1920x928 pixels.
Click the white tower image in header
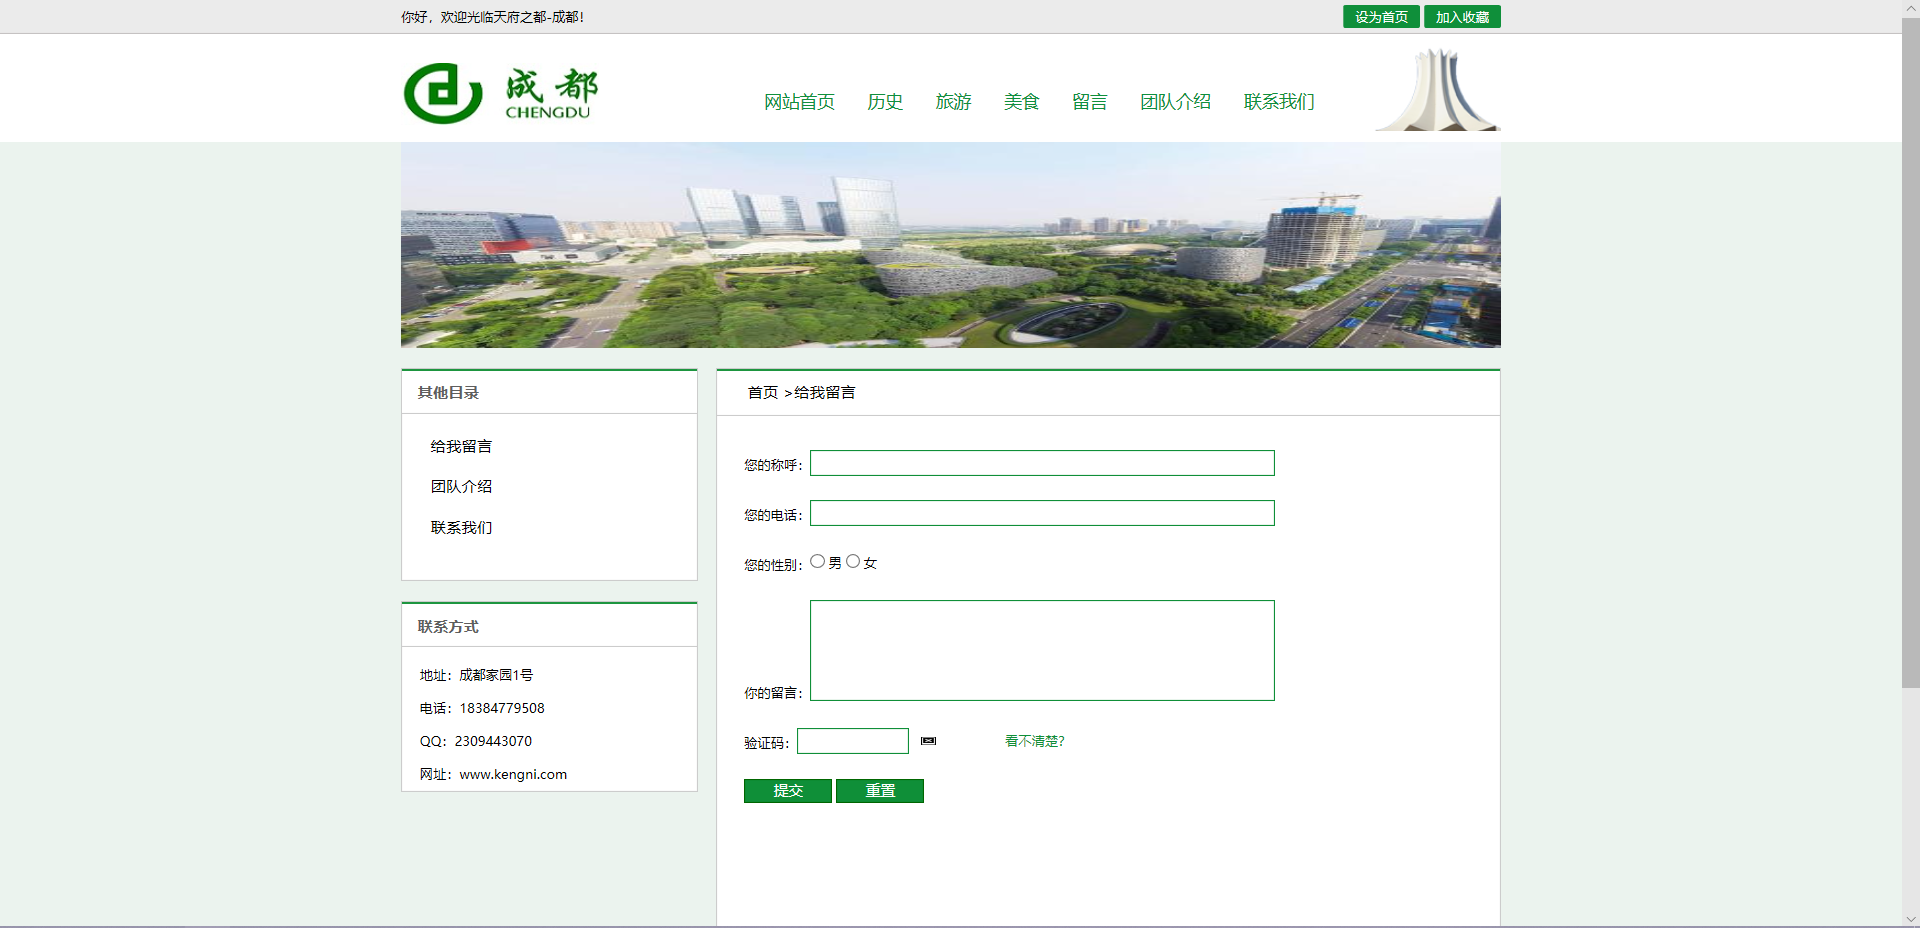[x=1437, y=90]
